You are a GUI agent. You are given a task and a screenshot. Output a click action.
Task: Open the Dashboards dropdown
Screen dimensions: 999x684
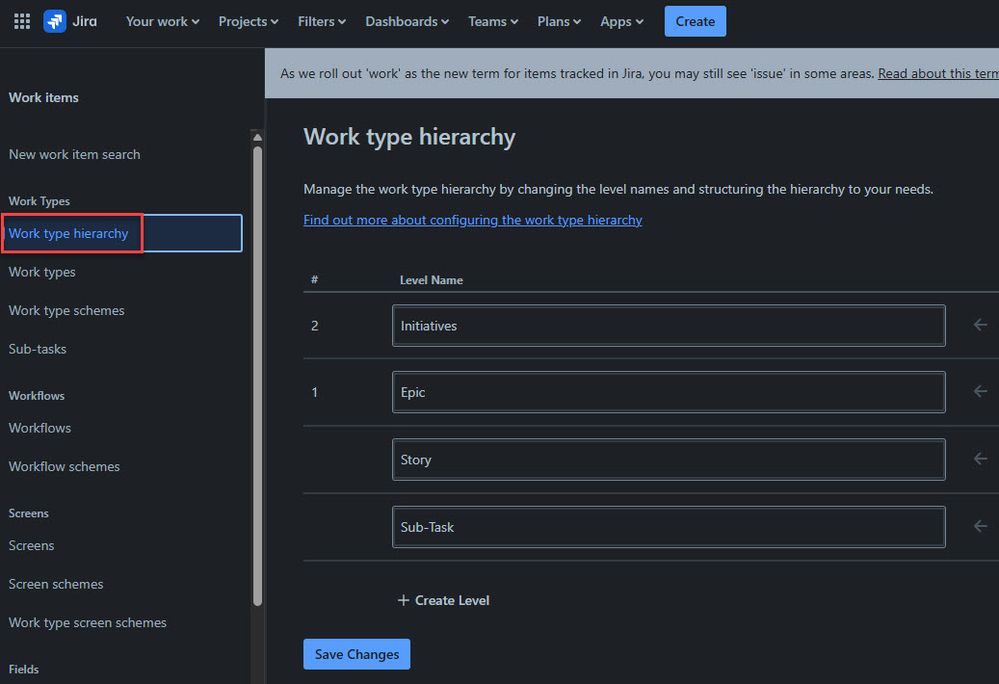[x=407, y=21]
